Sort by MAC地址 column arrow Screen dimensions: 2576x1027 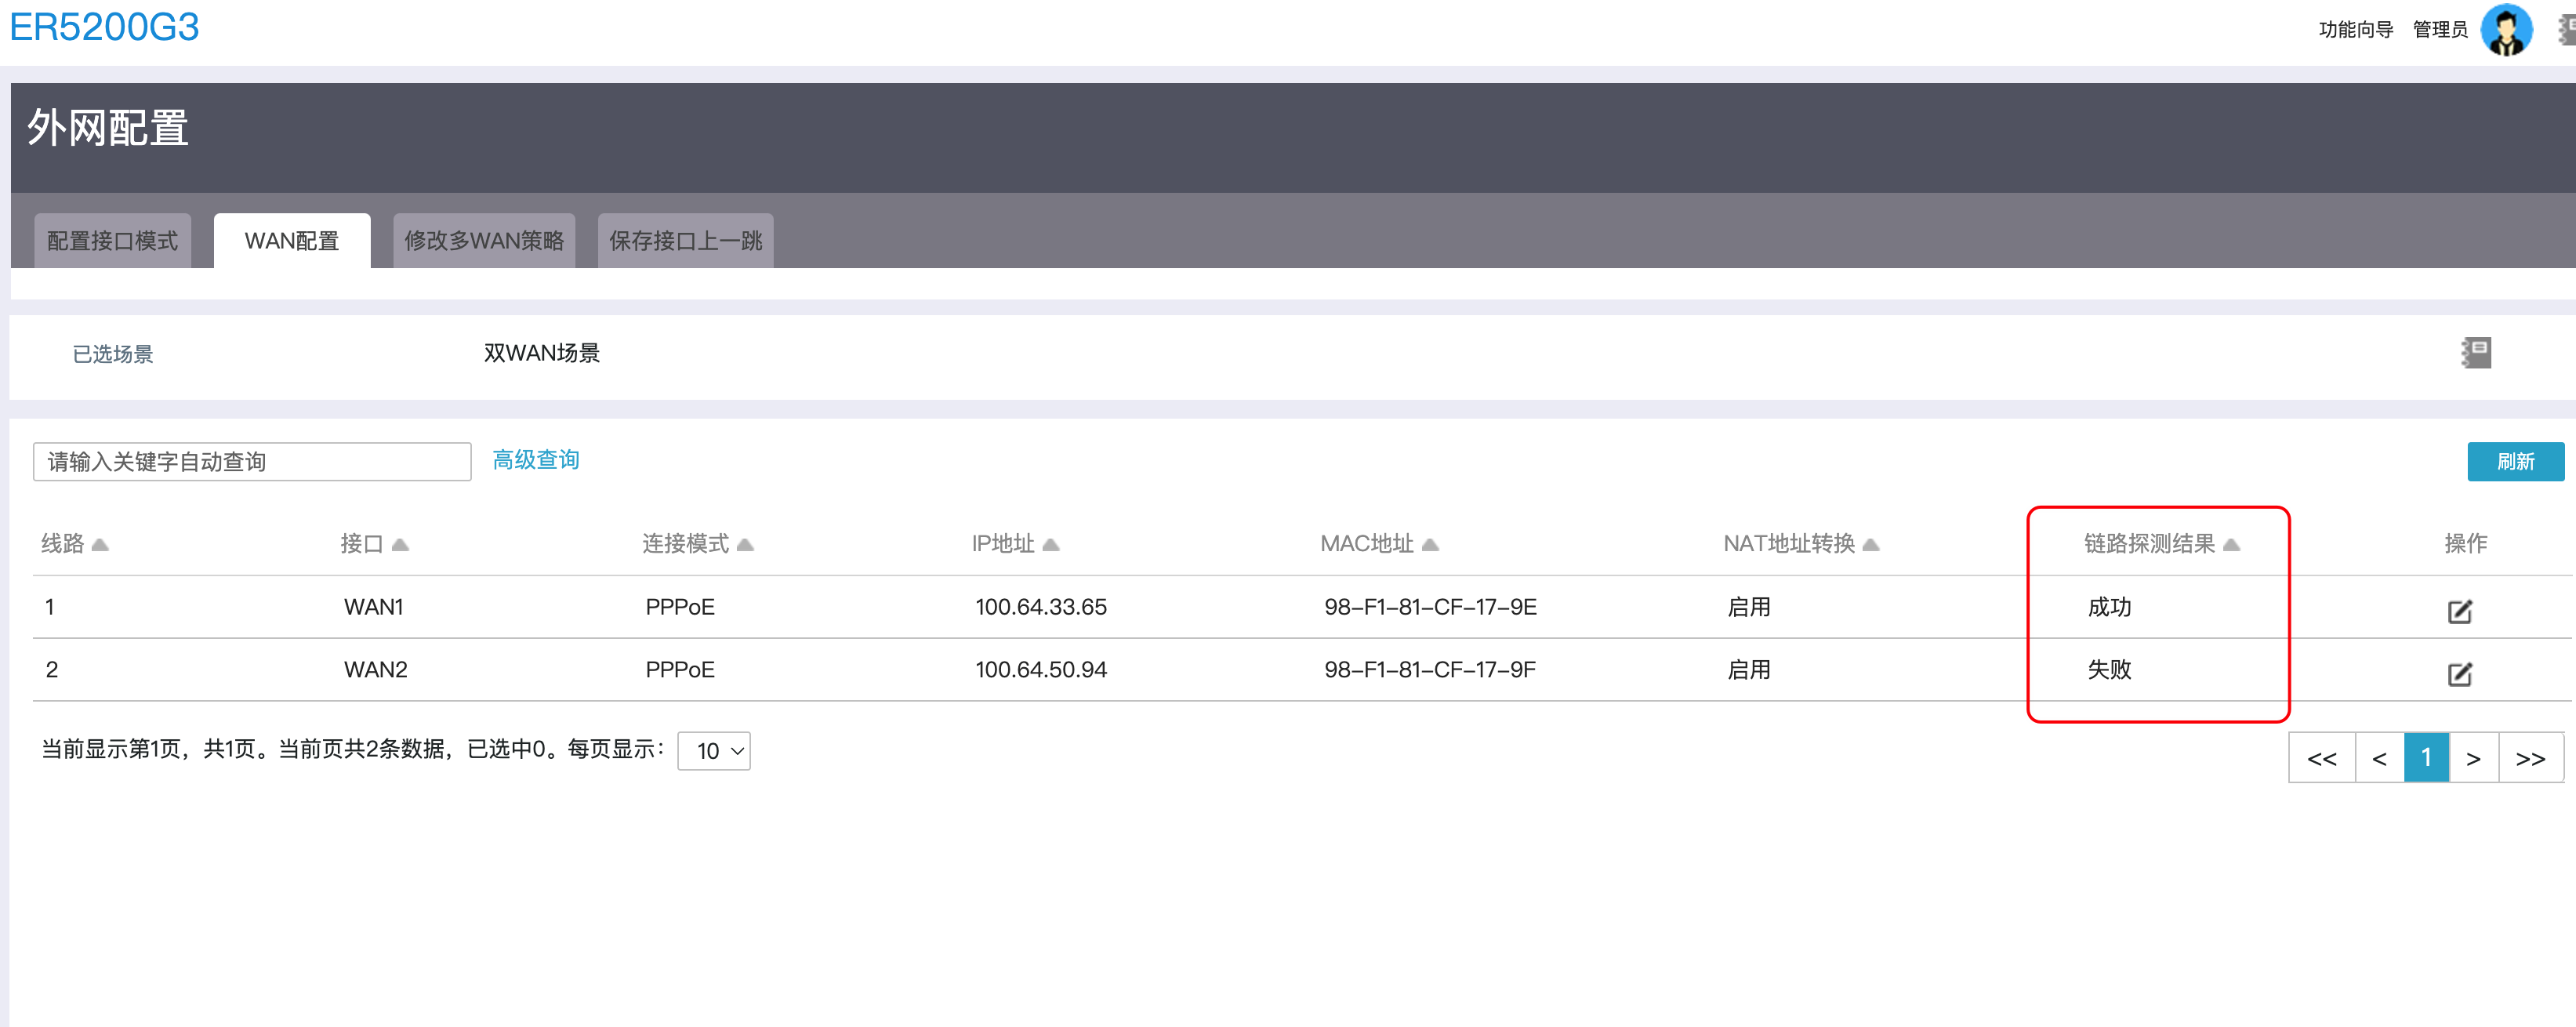click(x=1430, y=544)
